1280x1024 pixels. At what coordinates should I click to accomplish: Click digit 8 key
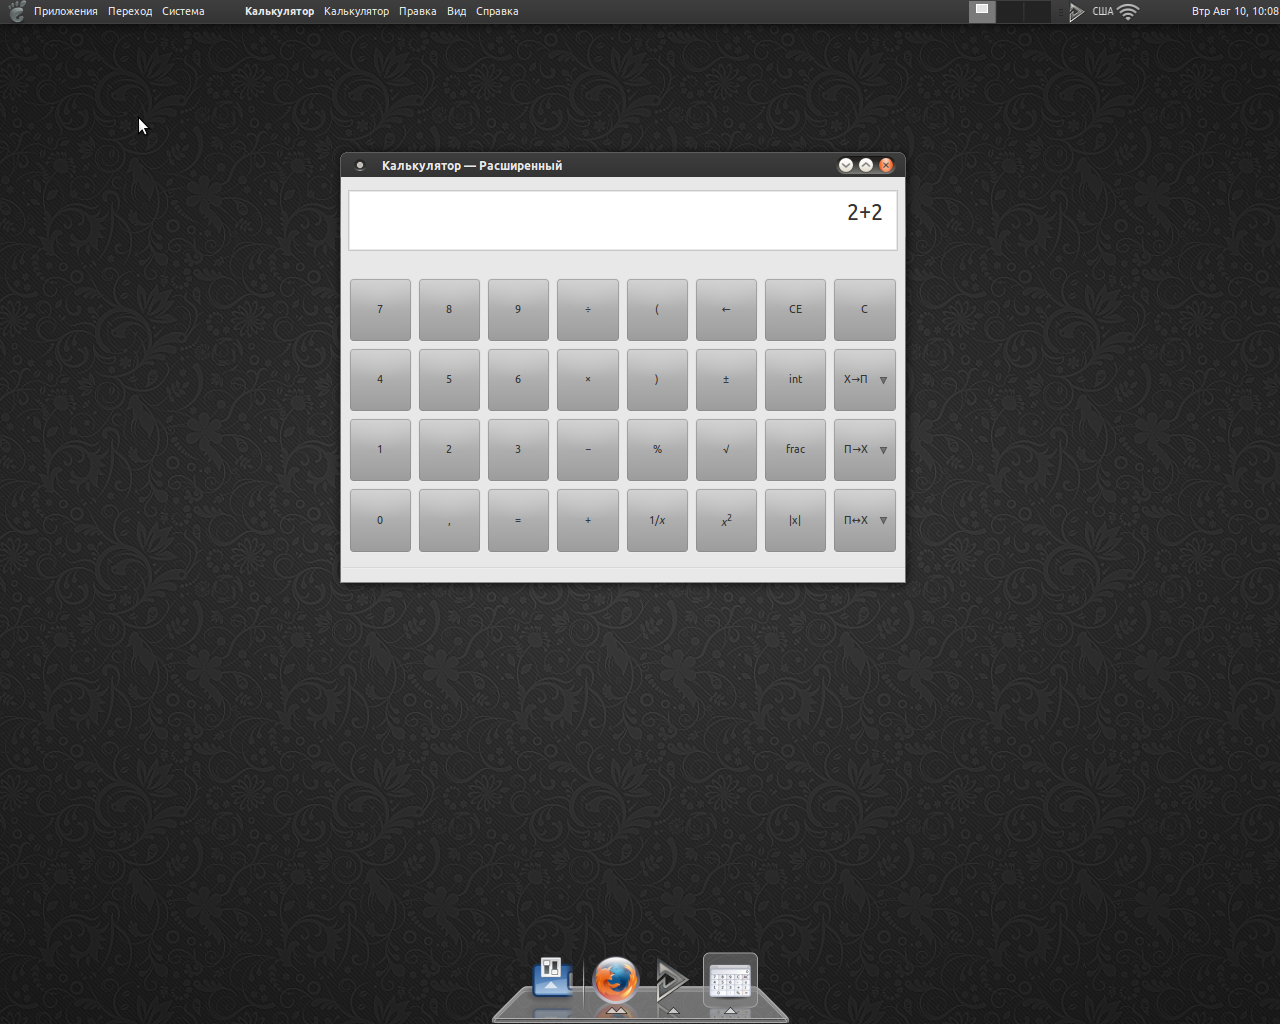click(x=449, y=310)
